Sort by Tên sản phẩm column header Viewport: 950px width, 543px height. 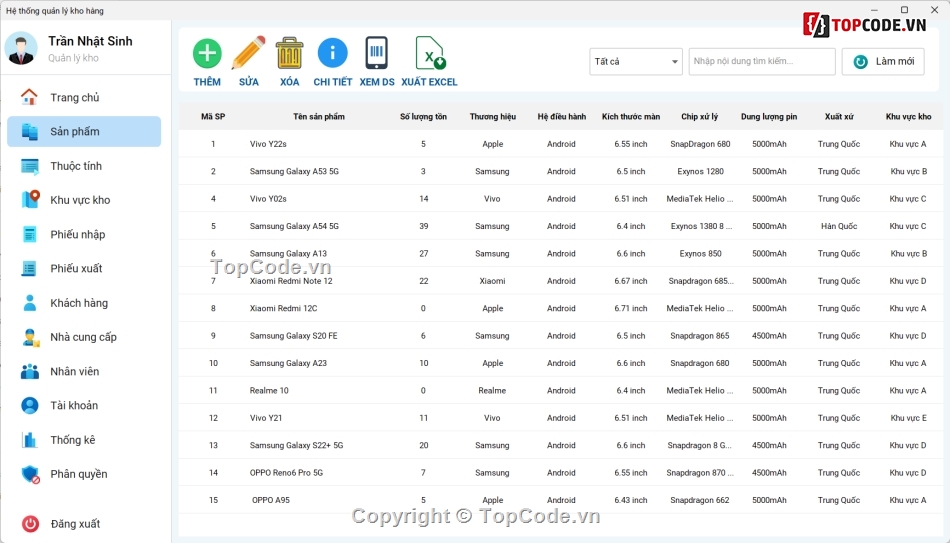pos(319,116)
